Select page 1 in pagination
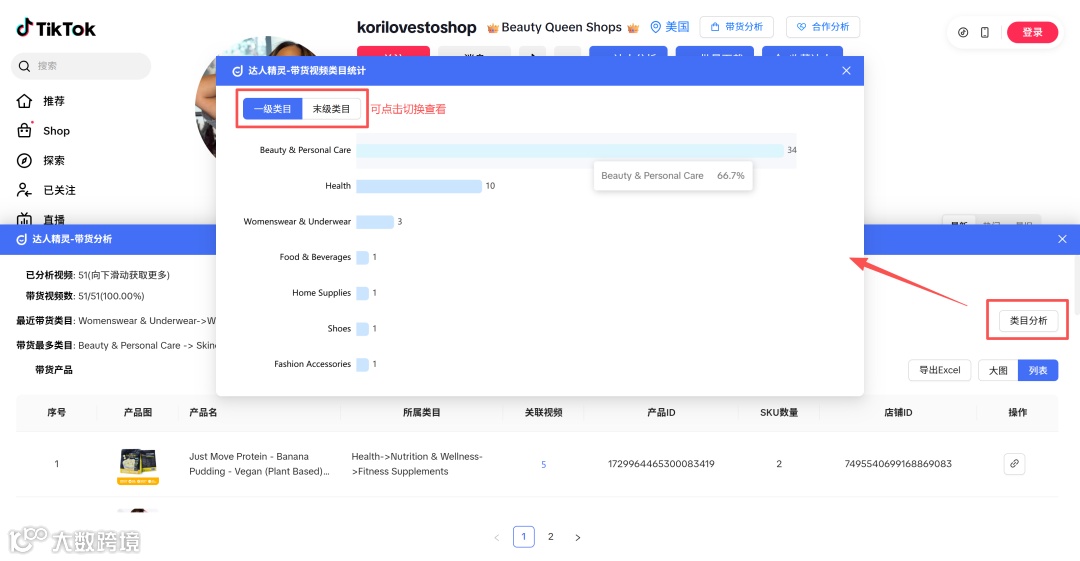This screenshot has width=1080, height=561. point(523,536)
